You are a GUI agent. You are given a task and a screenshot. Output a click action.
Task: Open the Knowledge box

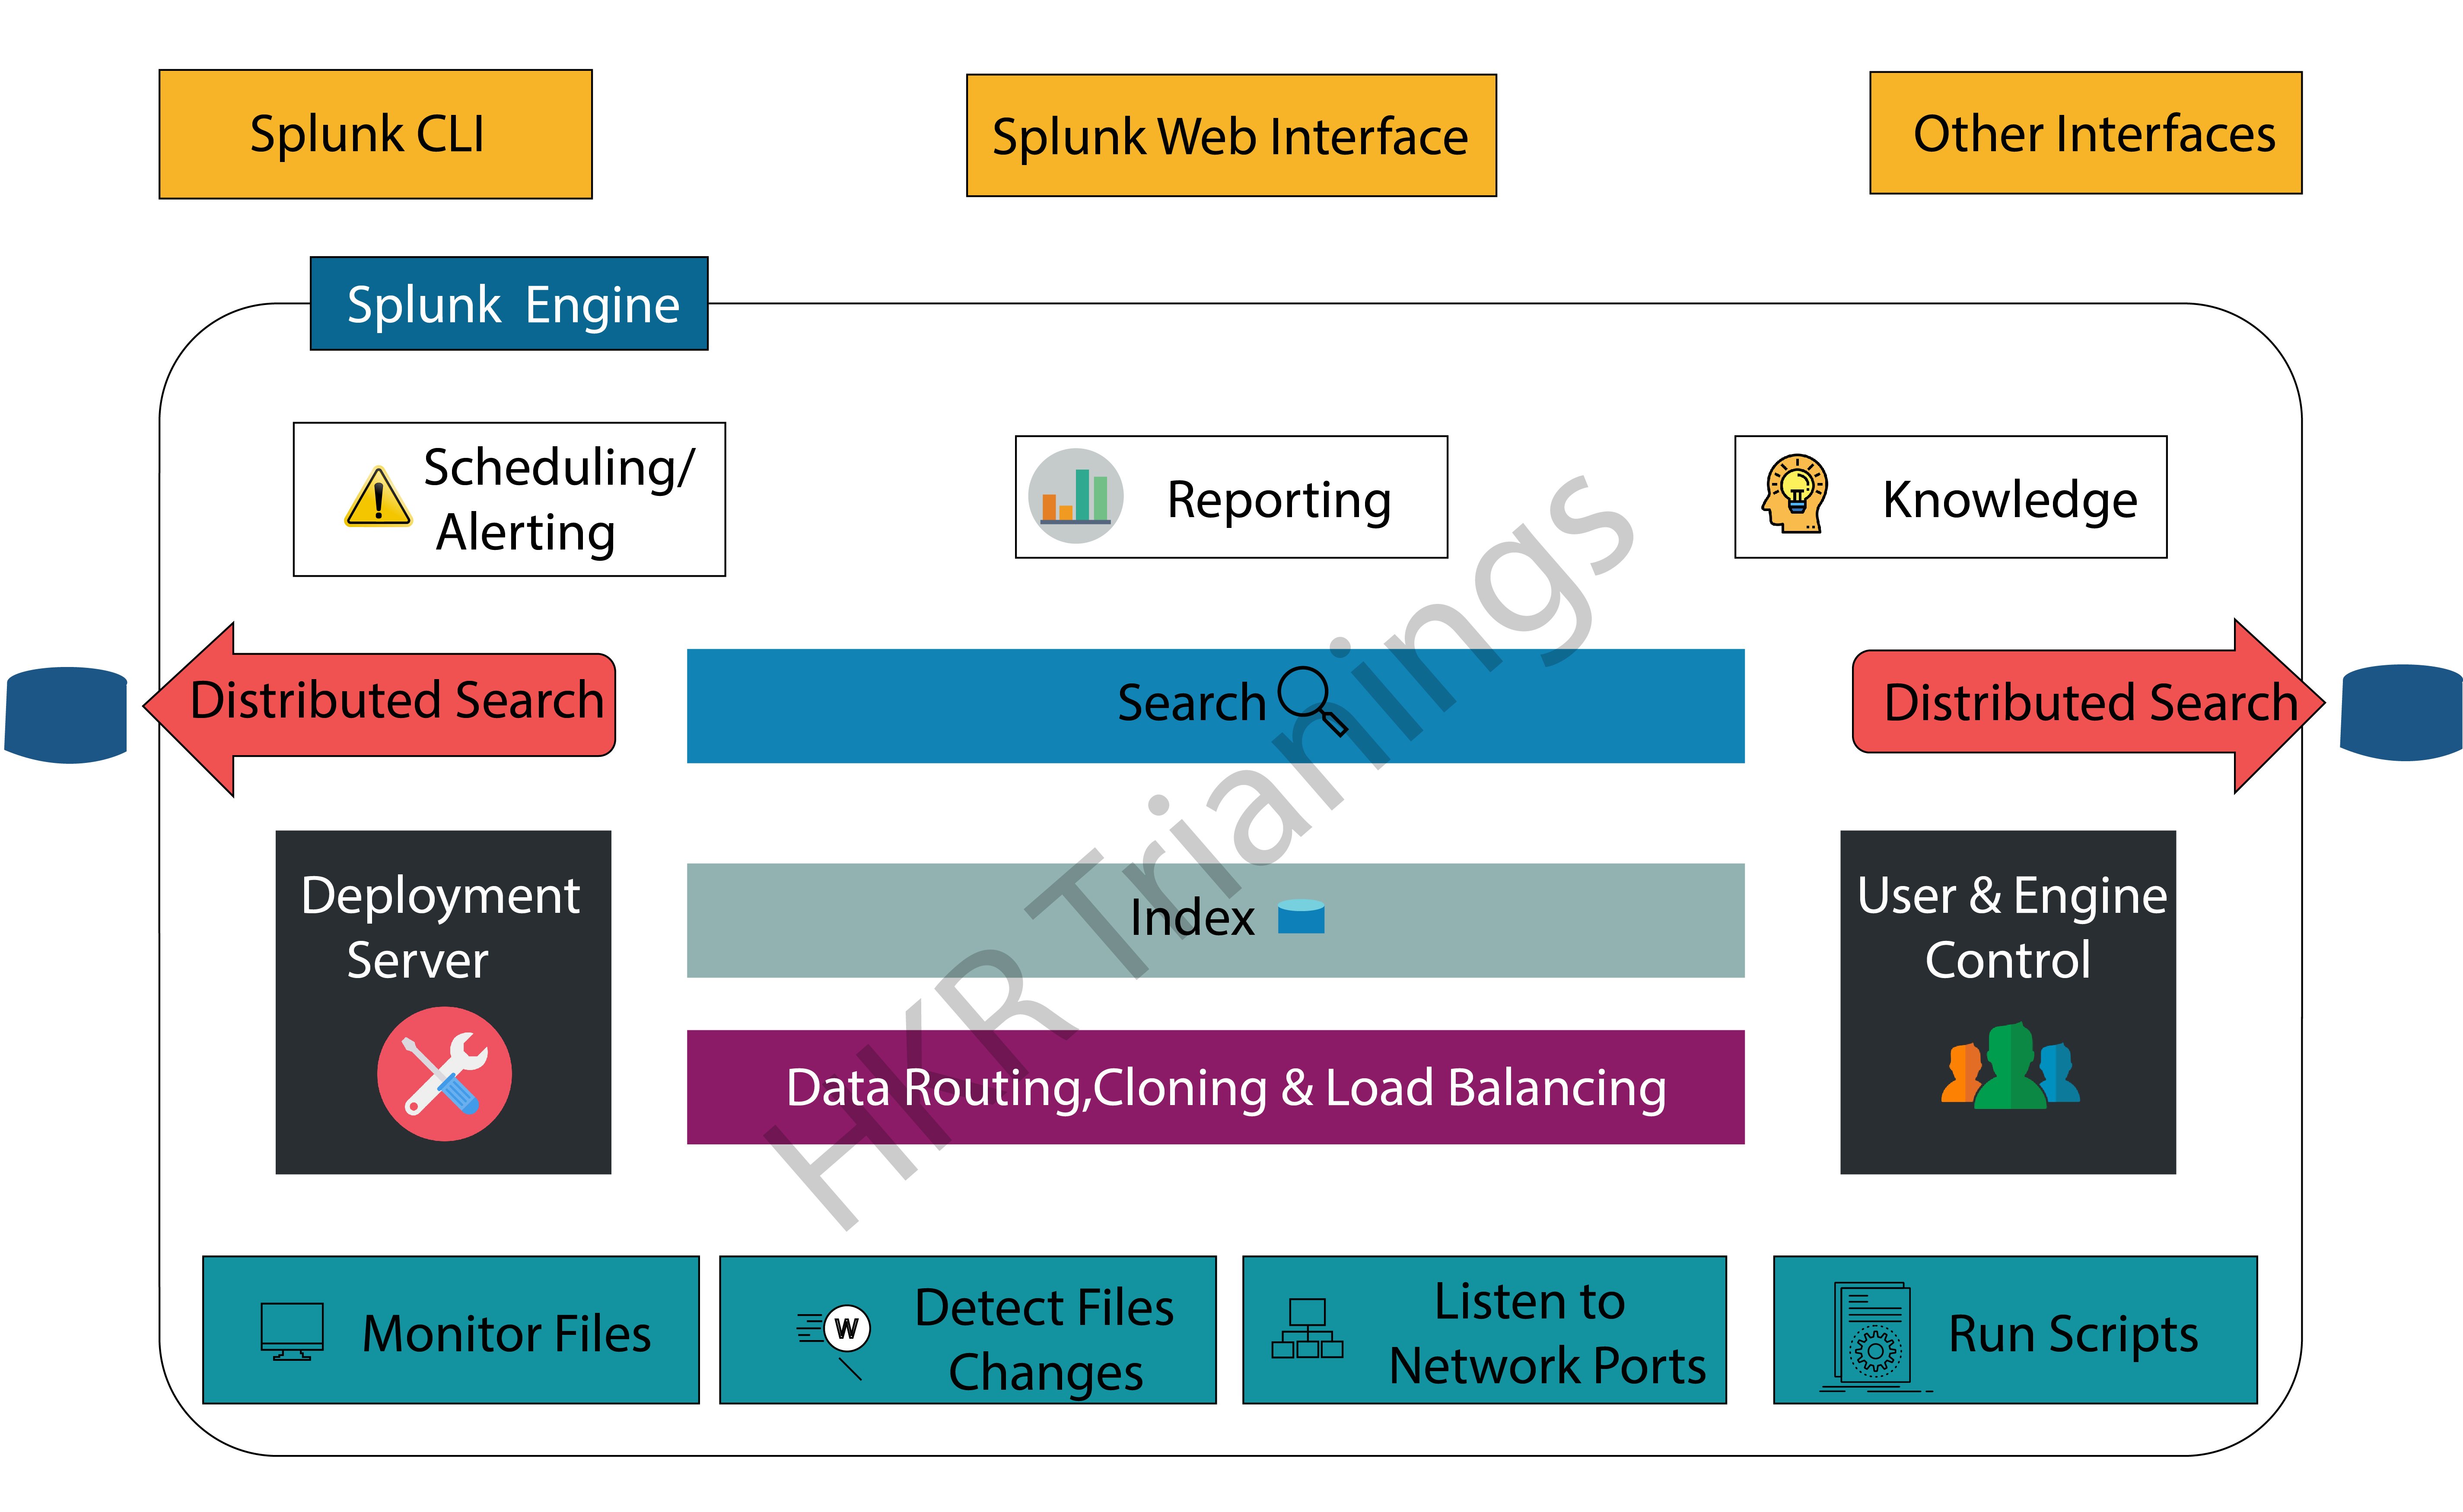point(1950,497)
